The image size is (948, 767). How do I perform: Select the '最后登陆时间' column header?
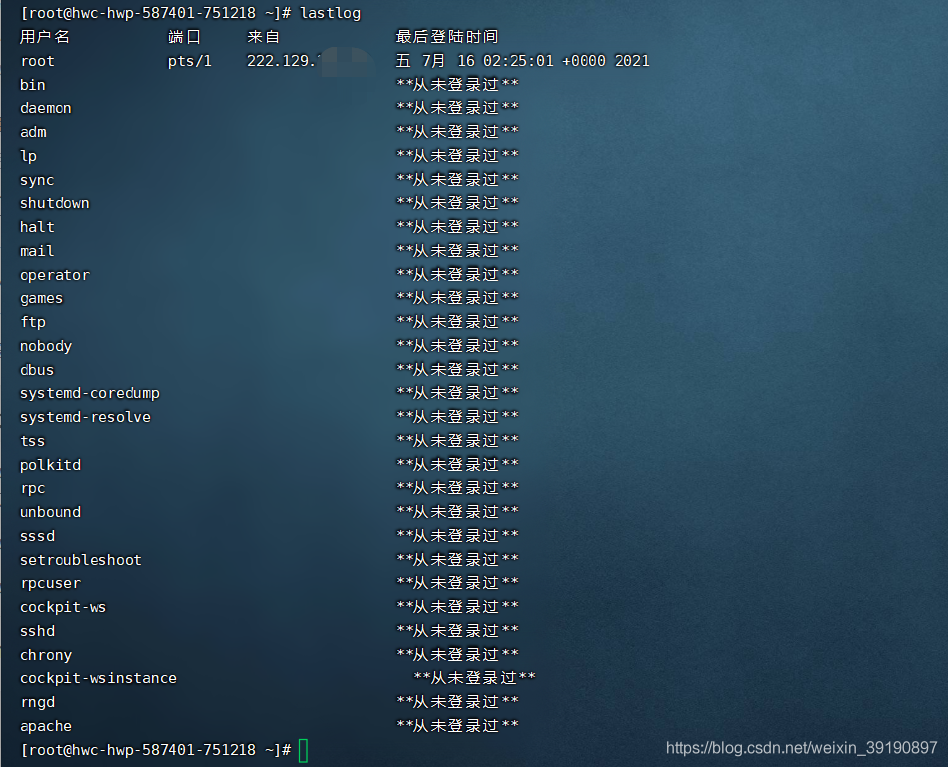click(446, 37)
